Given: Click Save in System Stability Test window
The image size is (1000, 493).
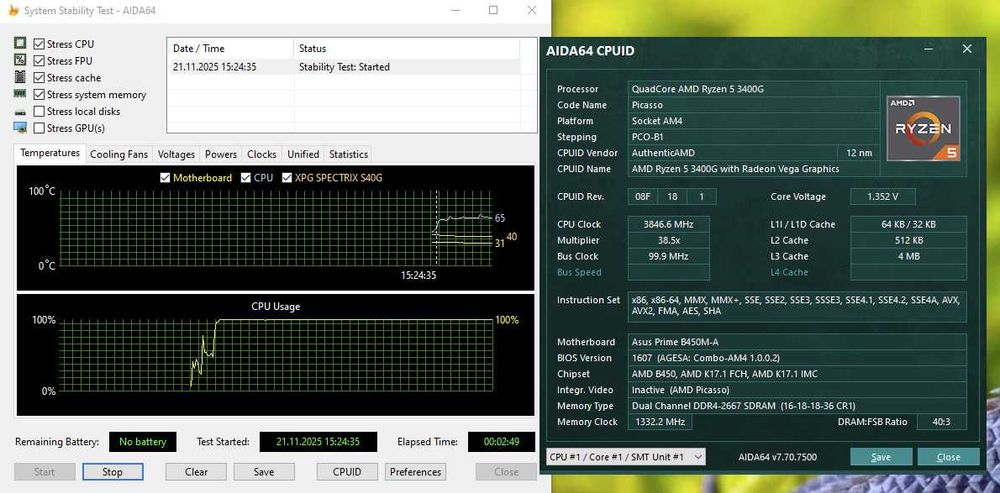Looking at the screenshot, I should [x=263, y=472].
